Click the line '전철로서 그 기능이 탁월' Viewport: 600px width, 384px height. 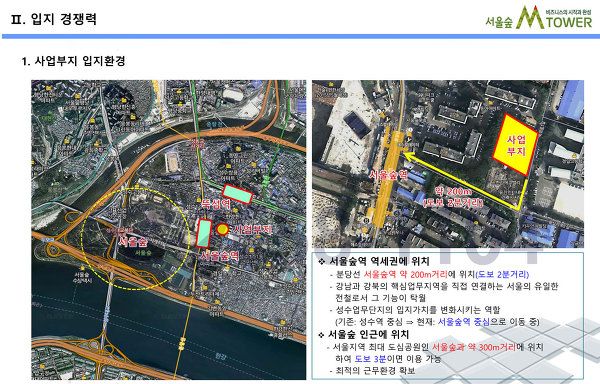coord(380,298)
